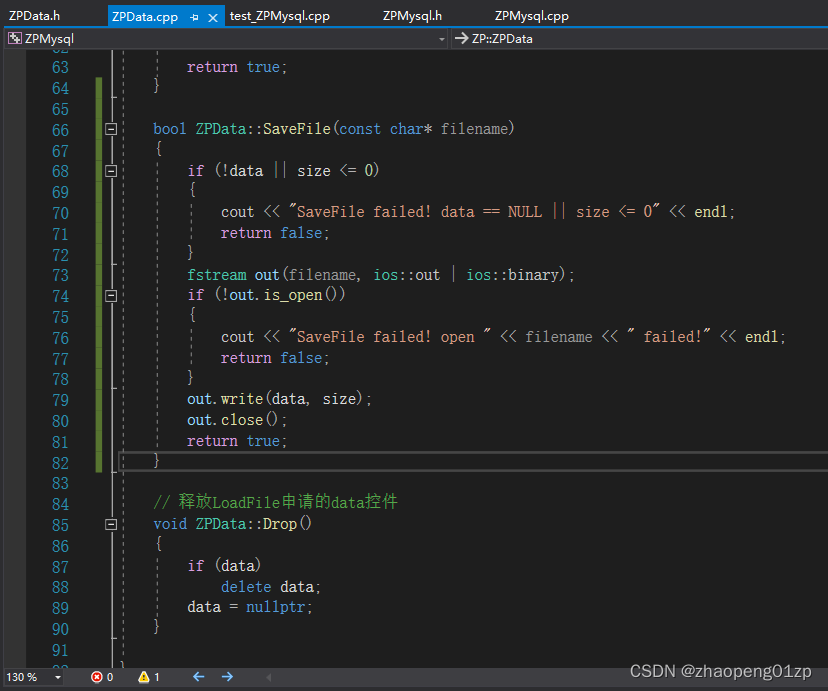The image size is (828, 691).
Task: Click the ZPMysql project icon
Action: [15, 38]
